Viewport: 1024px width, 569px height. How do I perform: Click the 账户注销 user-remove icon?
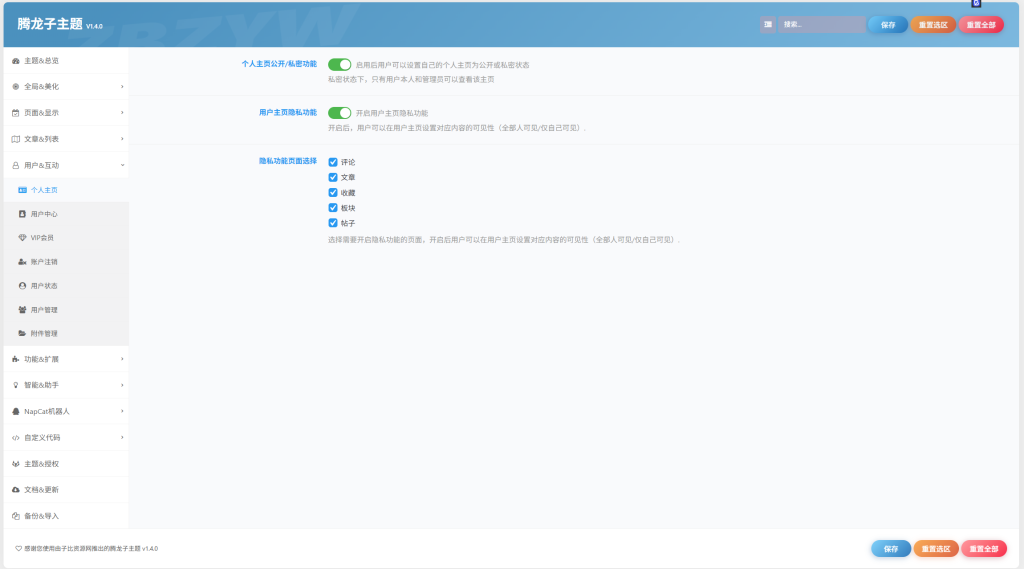tap(22, 262)
